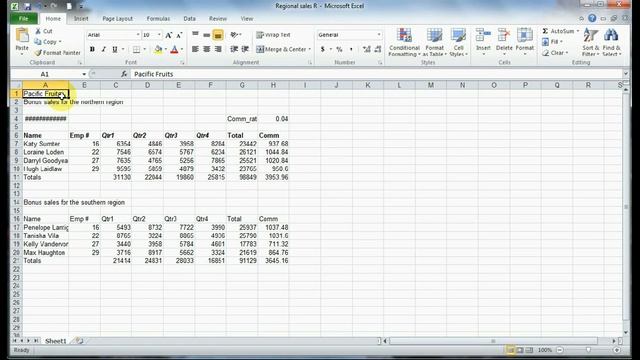Screen dimensions: 640x360
Task: Toggle Italic formatting
Action: tap(104, 49)
